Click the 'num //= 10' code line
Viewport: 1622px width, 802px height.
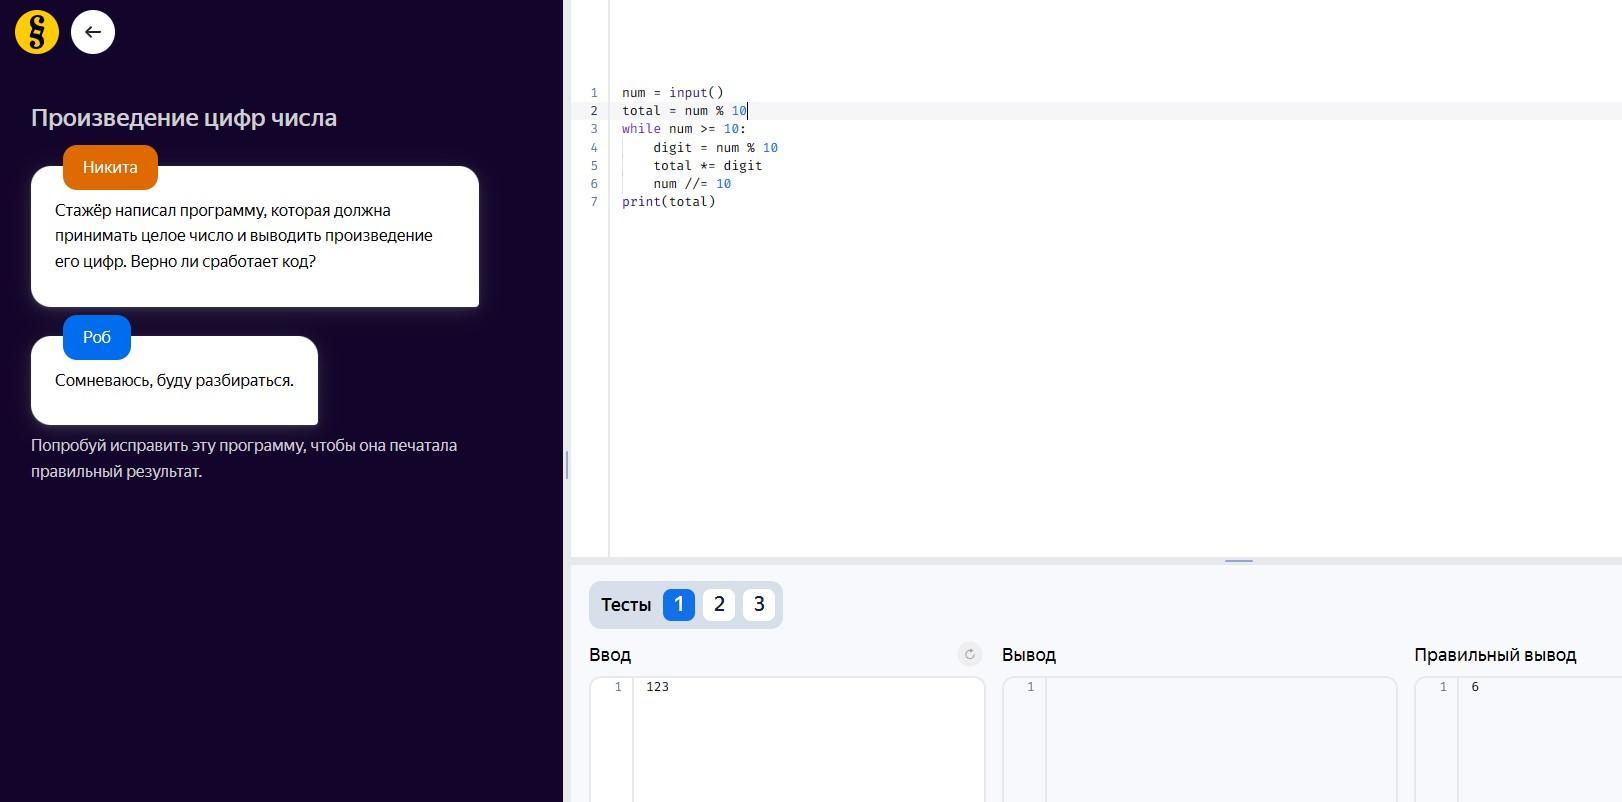[692, 184]
